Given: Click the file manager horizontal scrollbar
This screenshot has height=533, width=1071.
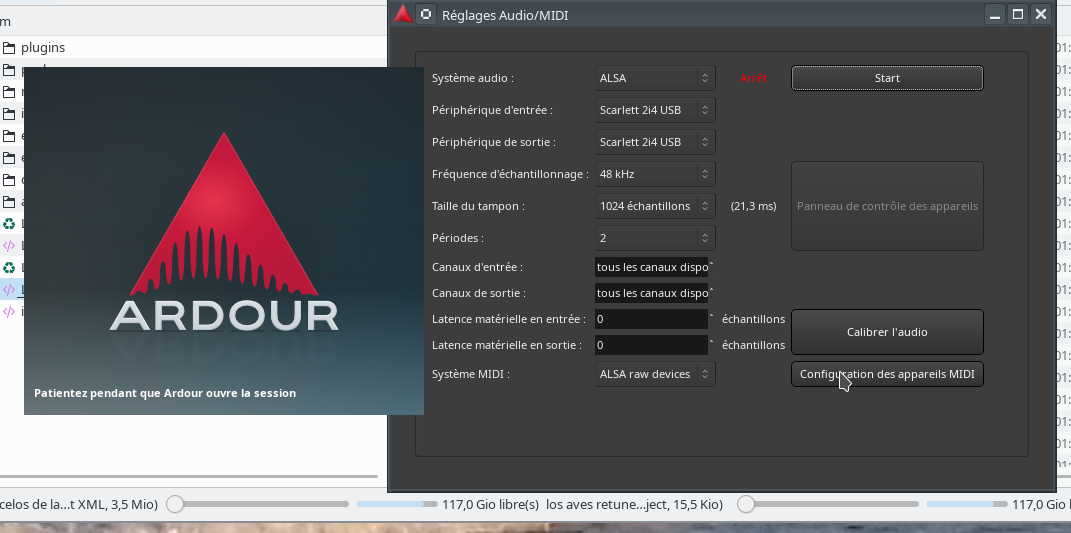Looking at the screenshot, I should (x=189, y=476).
